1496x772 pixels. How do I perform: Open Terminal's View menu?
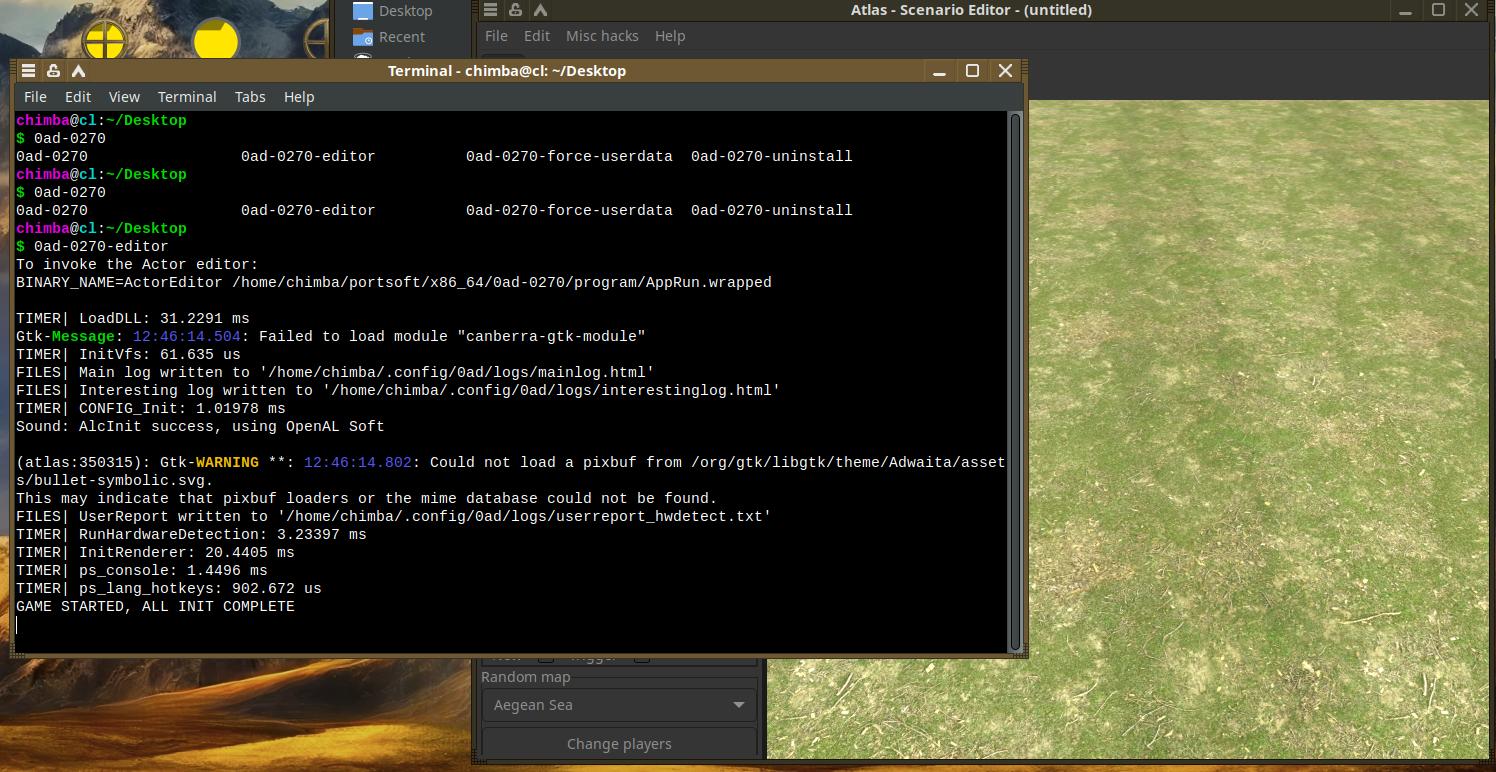[124, 97]
